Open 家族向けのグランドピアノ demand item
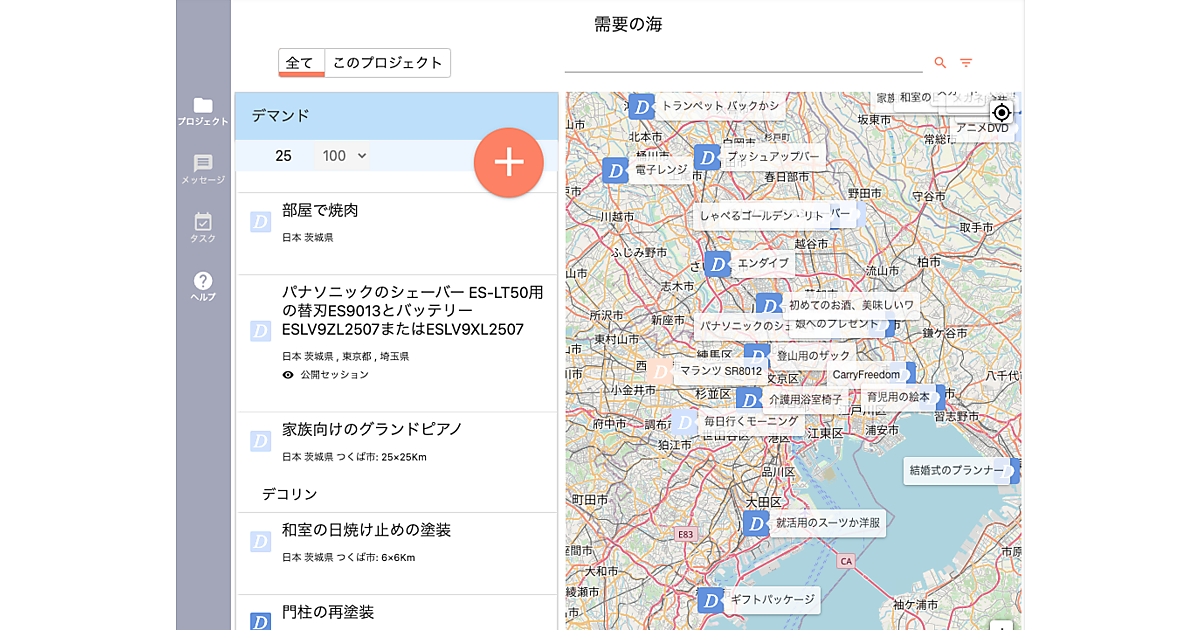1200x630 pixels. 371,429
